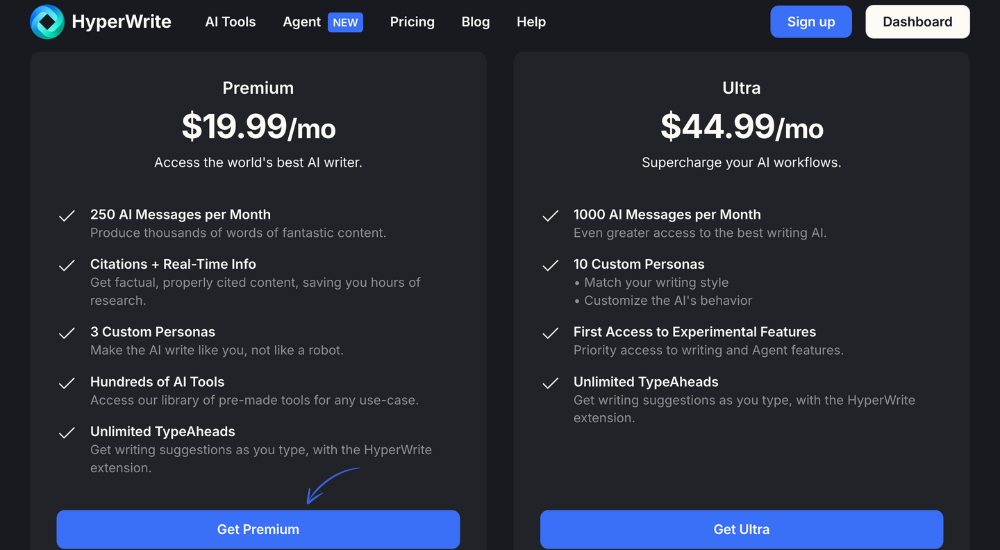Screen dimensions: 1000x550
Task: Click the NEW badge next to Agent
Action: [346, 22]
